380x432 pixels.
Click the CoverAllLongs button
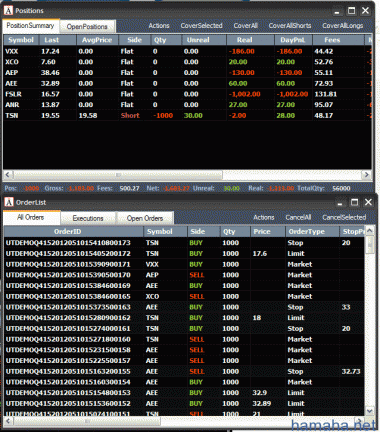343,26
